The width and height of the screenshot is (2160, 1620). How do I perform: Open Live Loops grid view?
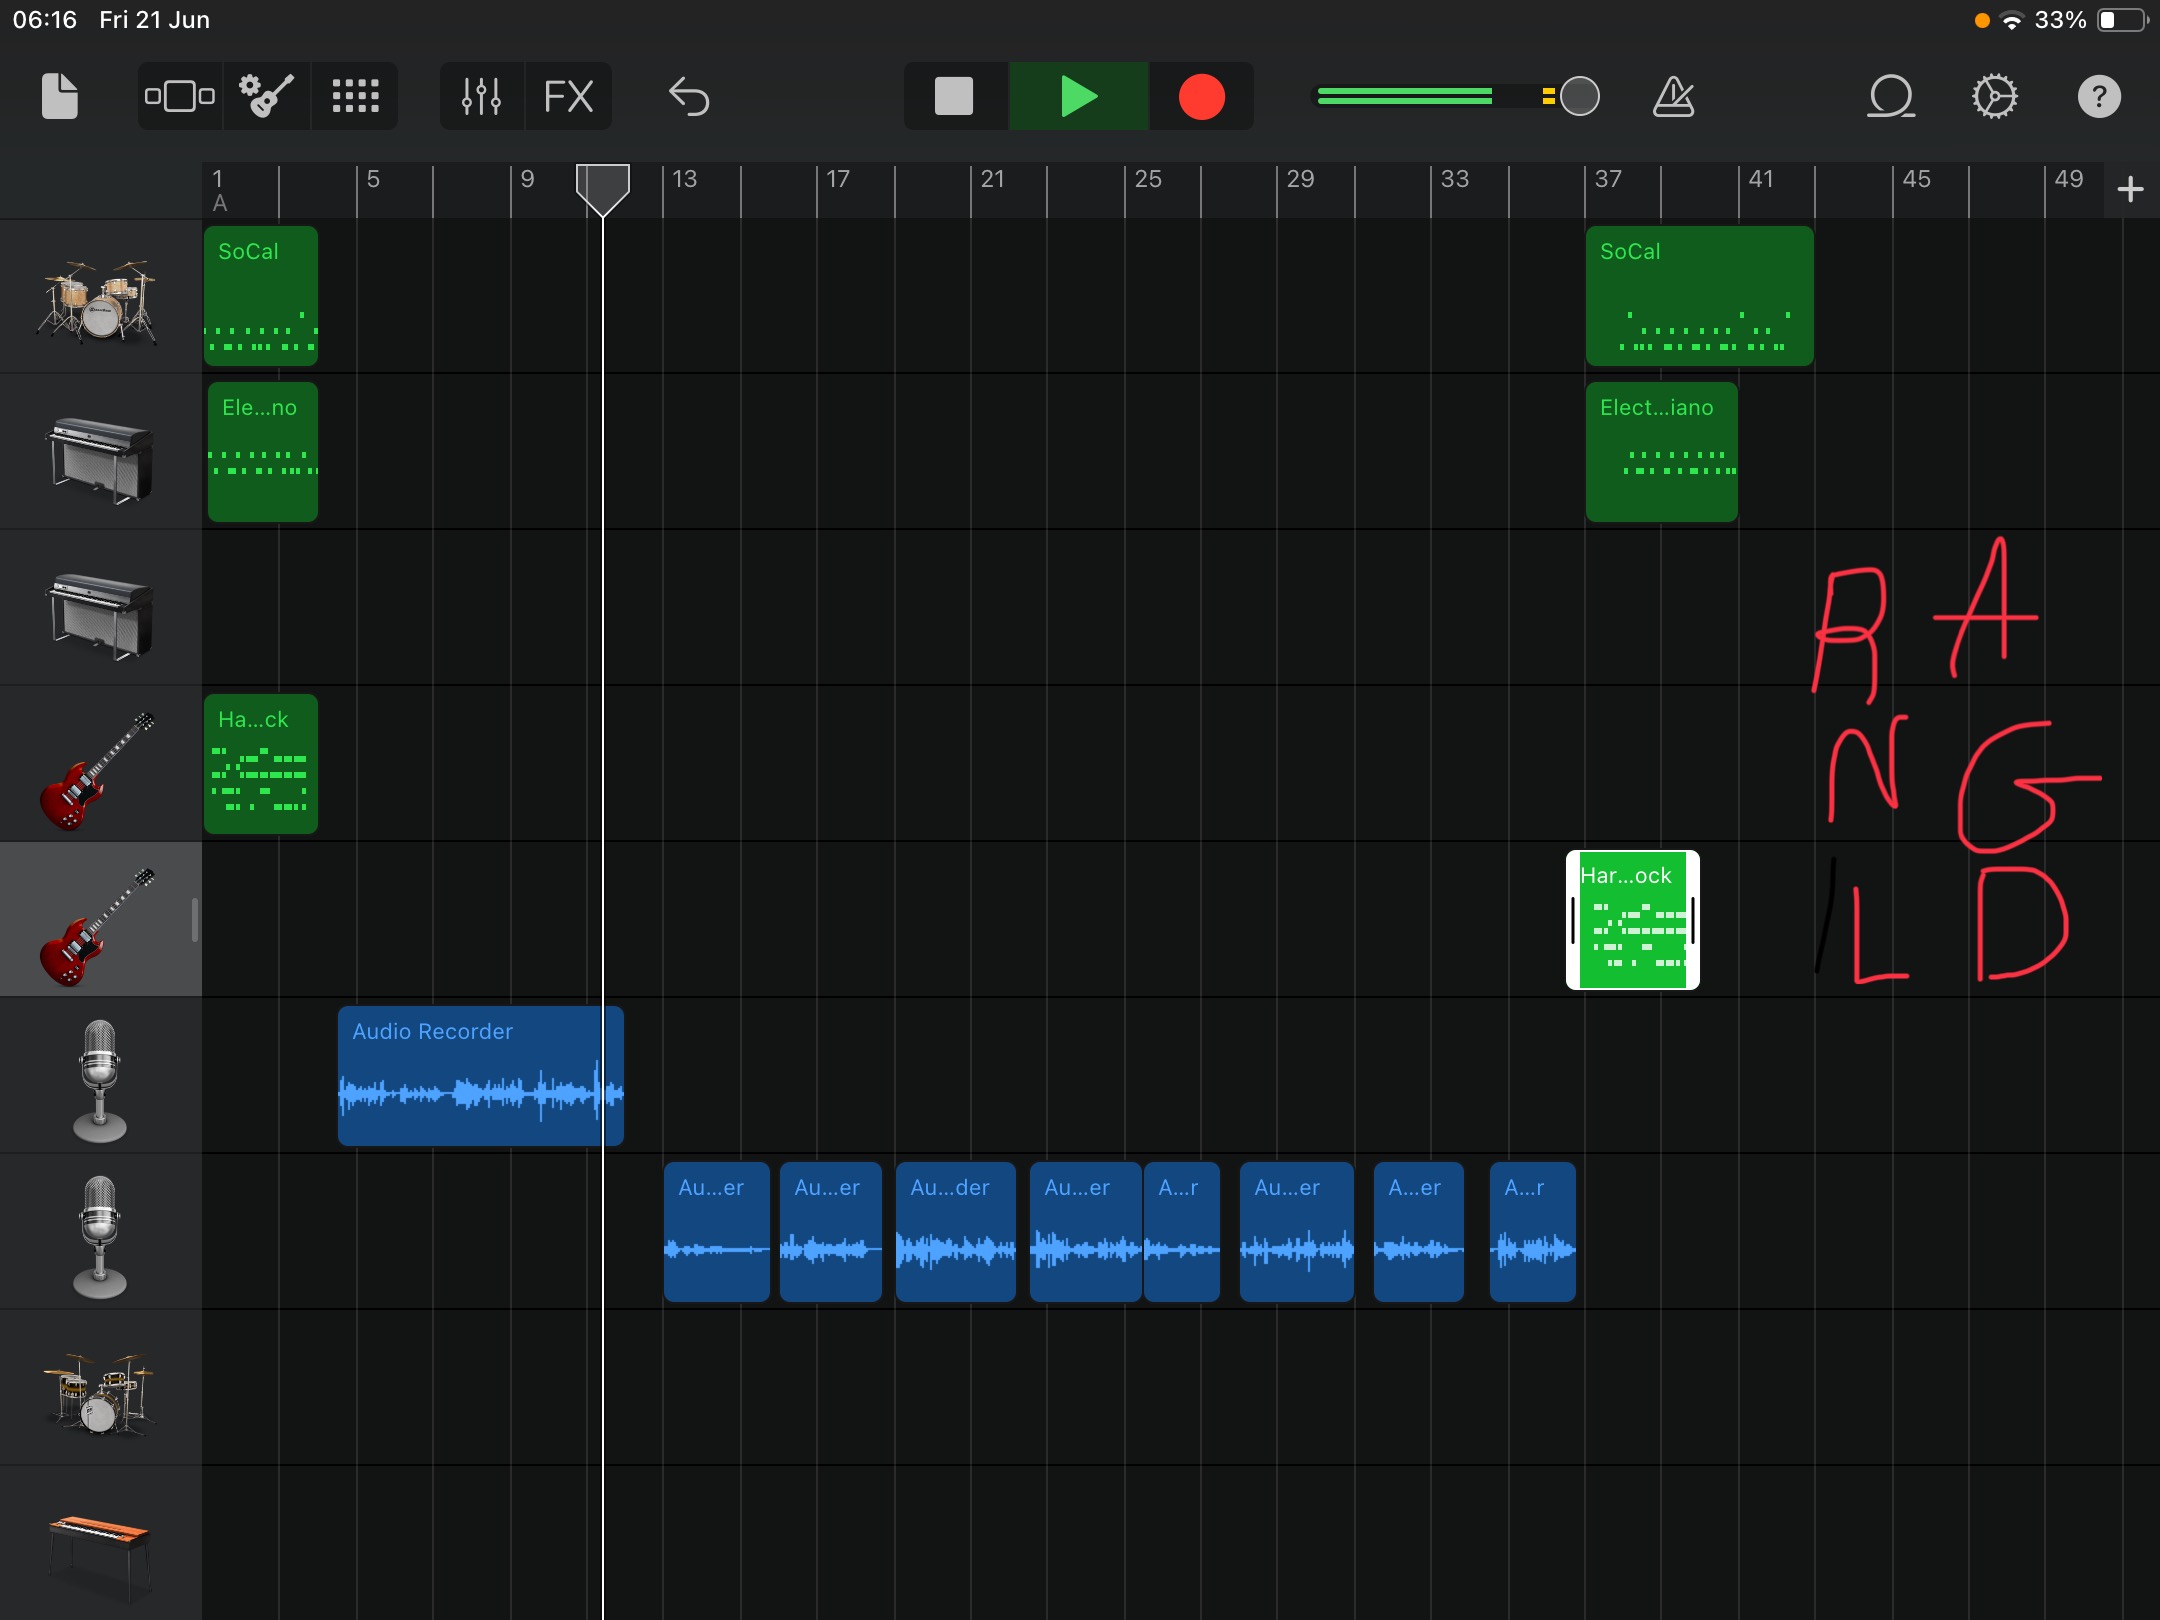pos(355,97)
